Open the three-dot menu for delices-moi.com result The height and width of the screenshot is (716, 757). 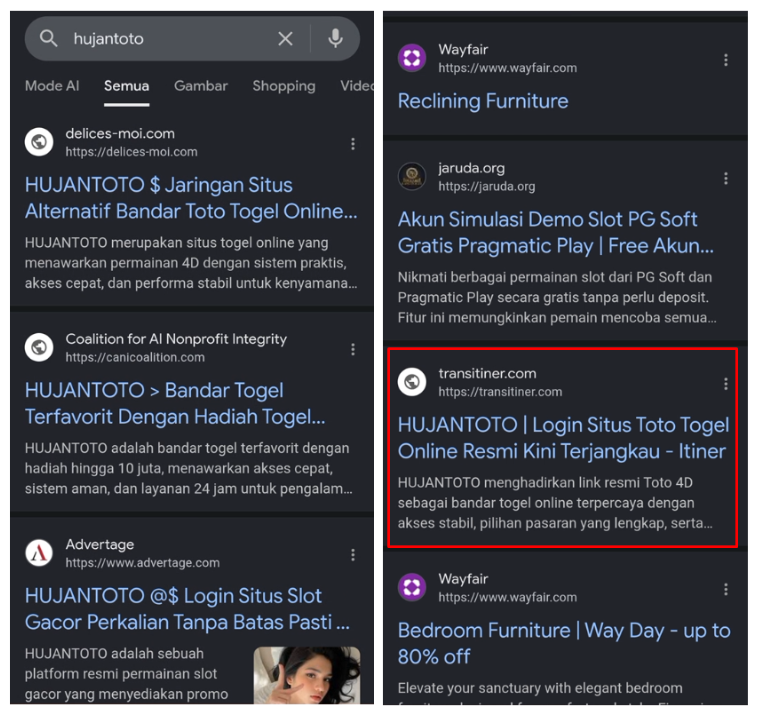pyautogui.click(x=353, y=144)
